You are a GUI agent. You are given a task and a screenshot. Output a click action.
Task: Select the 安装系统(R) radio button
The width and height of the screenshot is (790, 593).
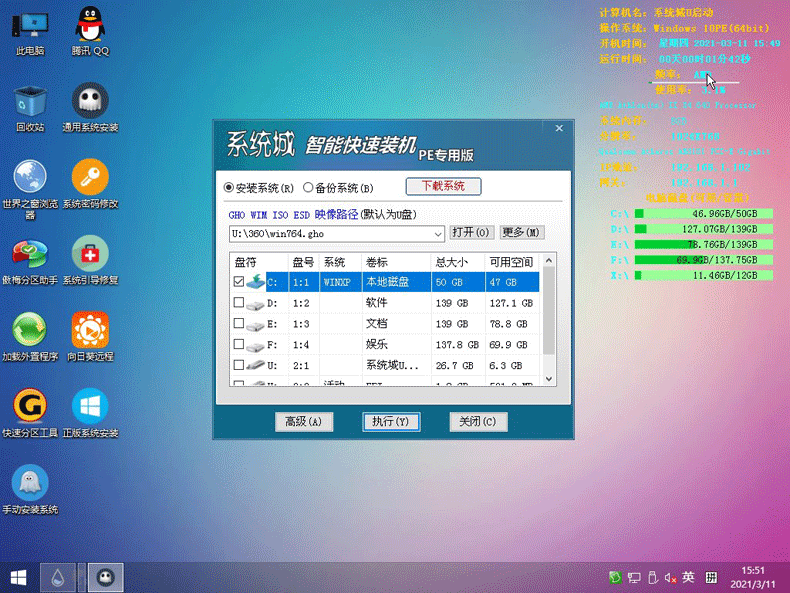coord(229,188)
